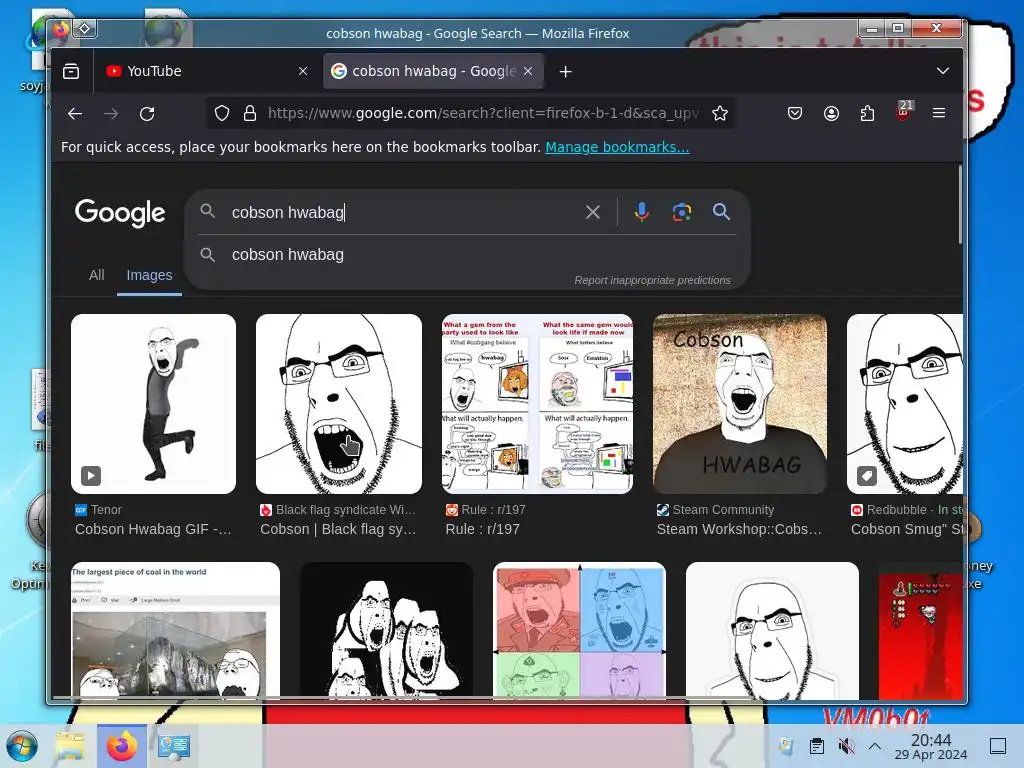Open the Rule r/197 comic image
Image resolution: width=1024 pixels, height=768 pixels.
[537, 404]
